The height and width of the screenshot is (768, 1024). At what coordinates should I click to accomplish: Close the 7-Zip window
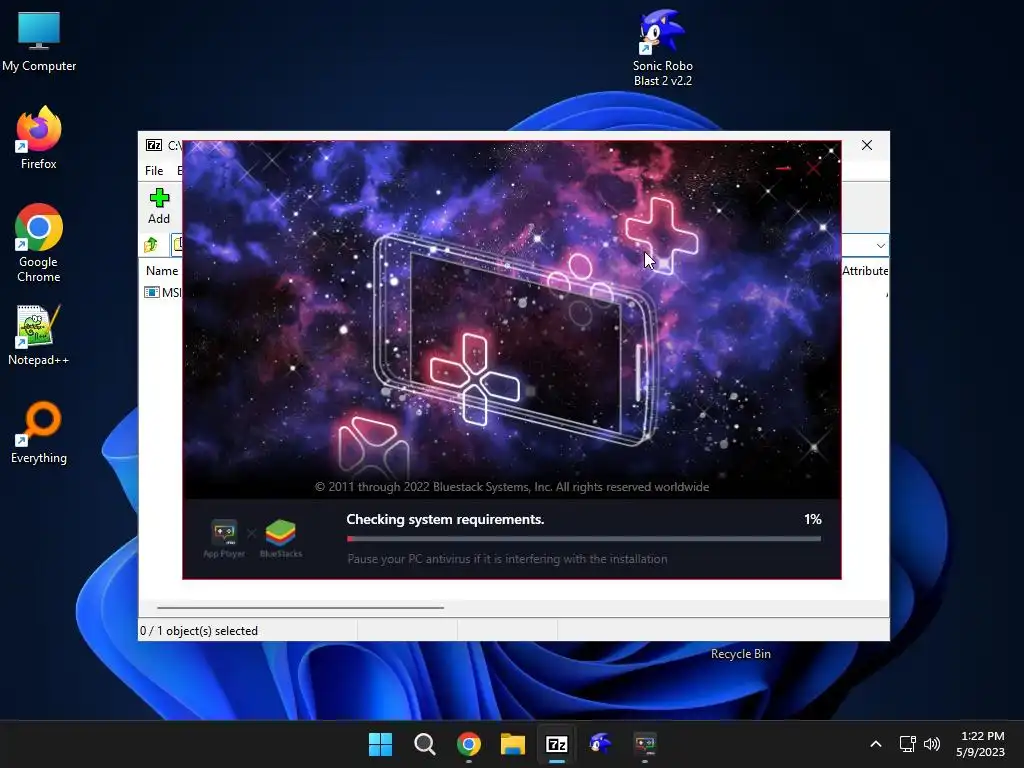point(867,145)
